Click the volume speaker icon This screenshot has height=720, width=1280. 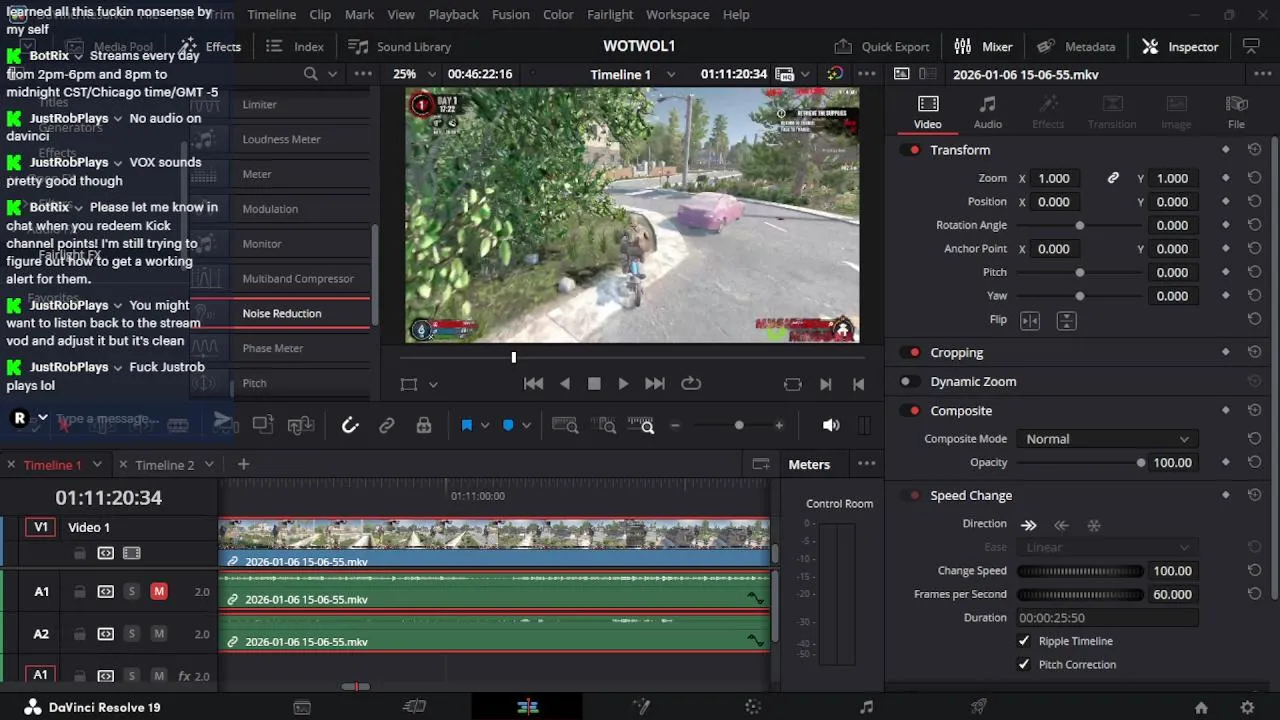click(831, 426)
